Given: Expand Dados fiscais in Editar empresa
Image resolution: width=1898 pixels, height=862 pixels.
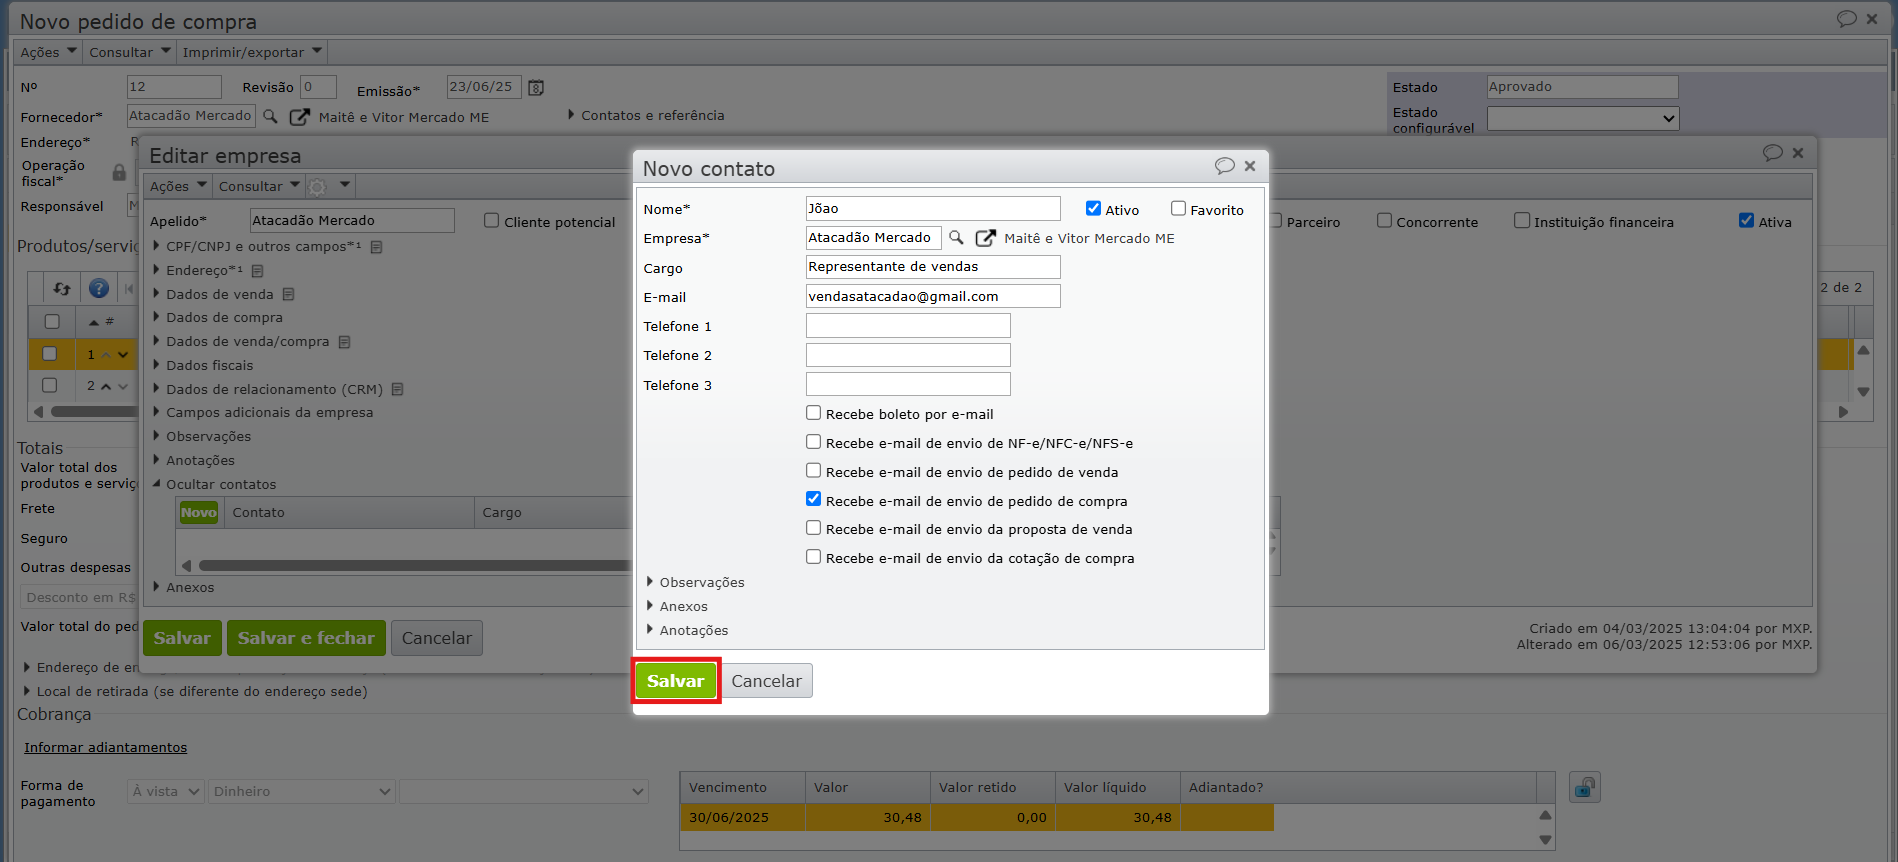Looking at the screenshot, I should pos(203,365).
